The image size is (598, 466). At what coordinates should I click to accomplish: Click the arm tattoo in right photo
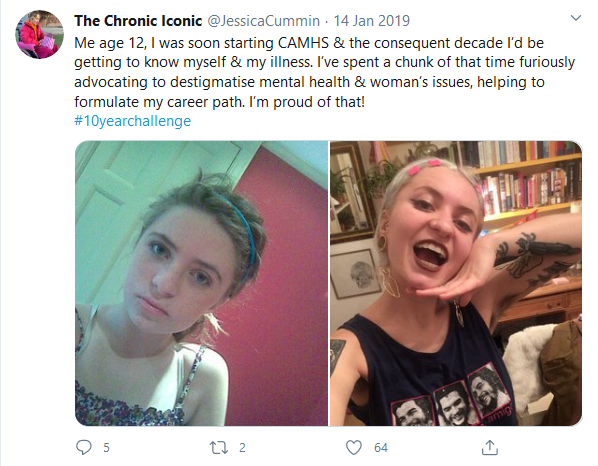coord(534,257)
